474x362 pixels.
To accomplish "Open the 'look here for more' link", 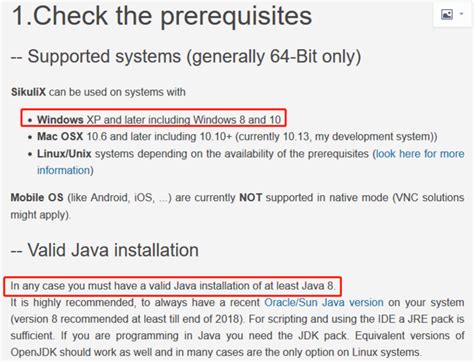I will [420, 154].
